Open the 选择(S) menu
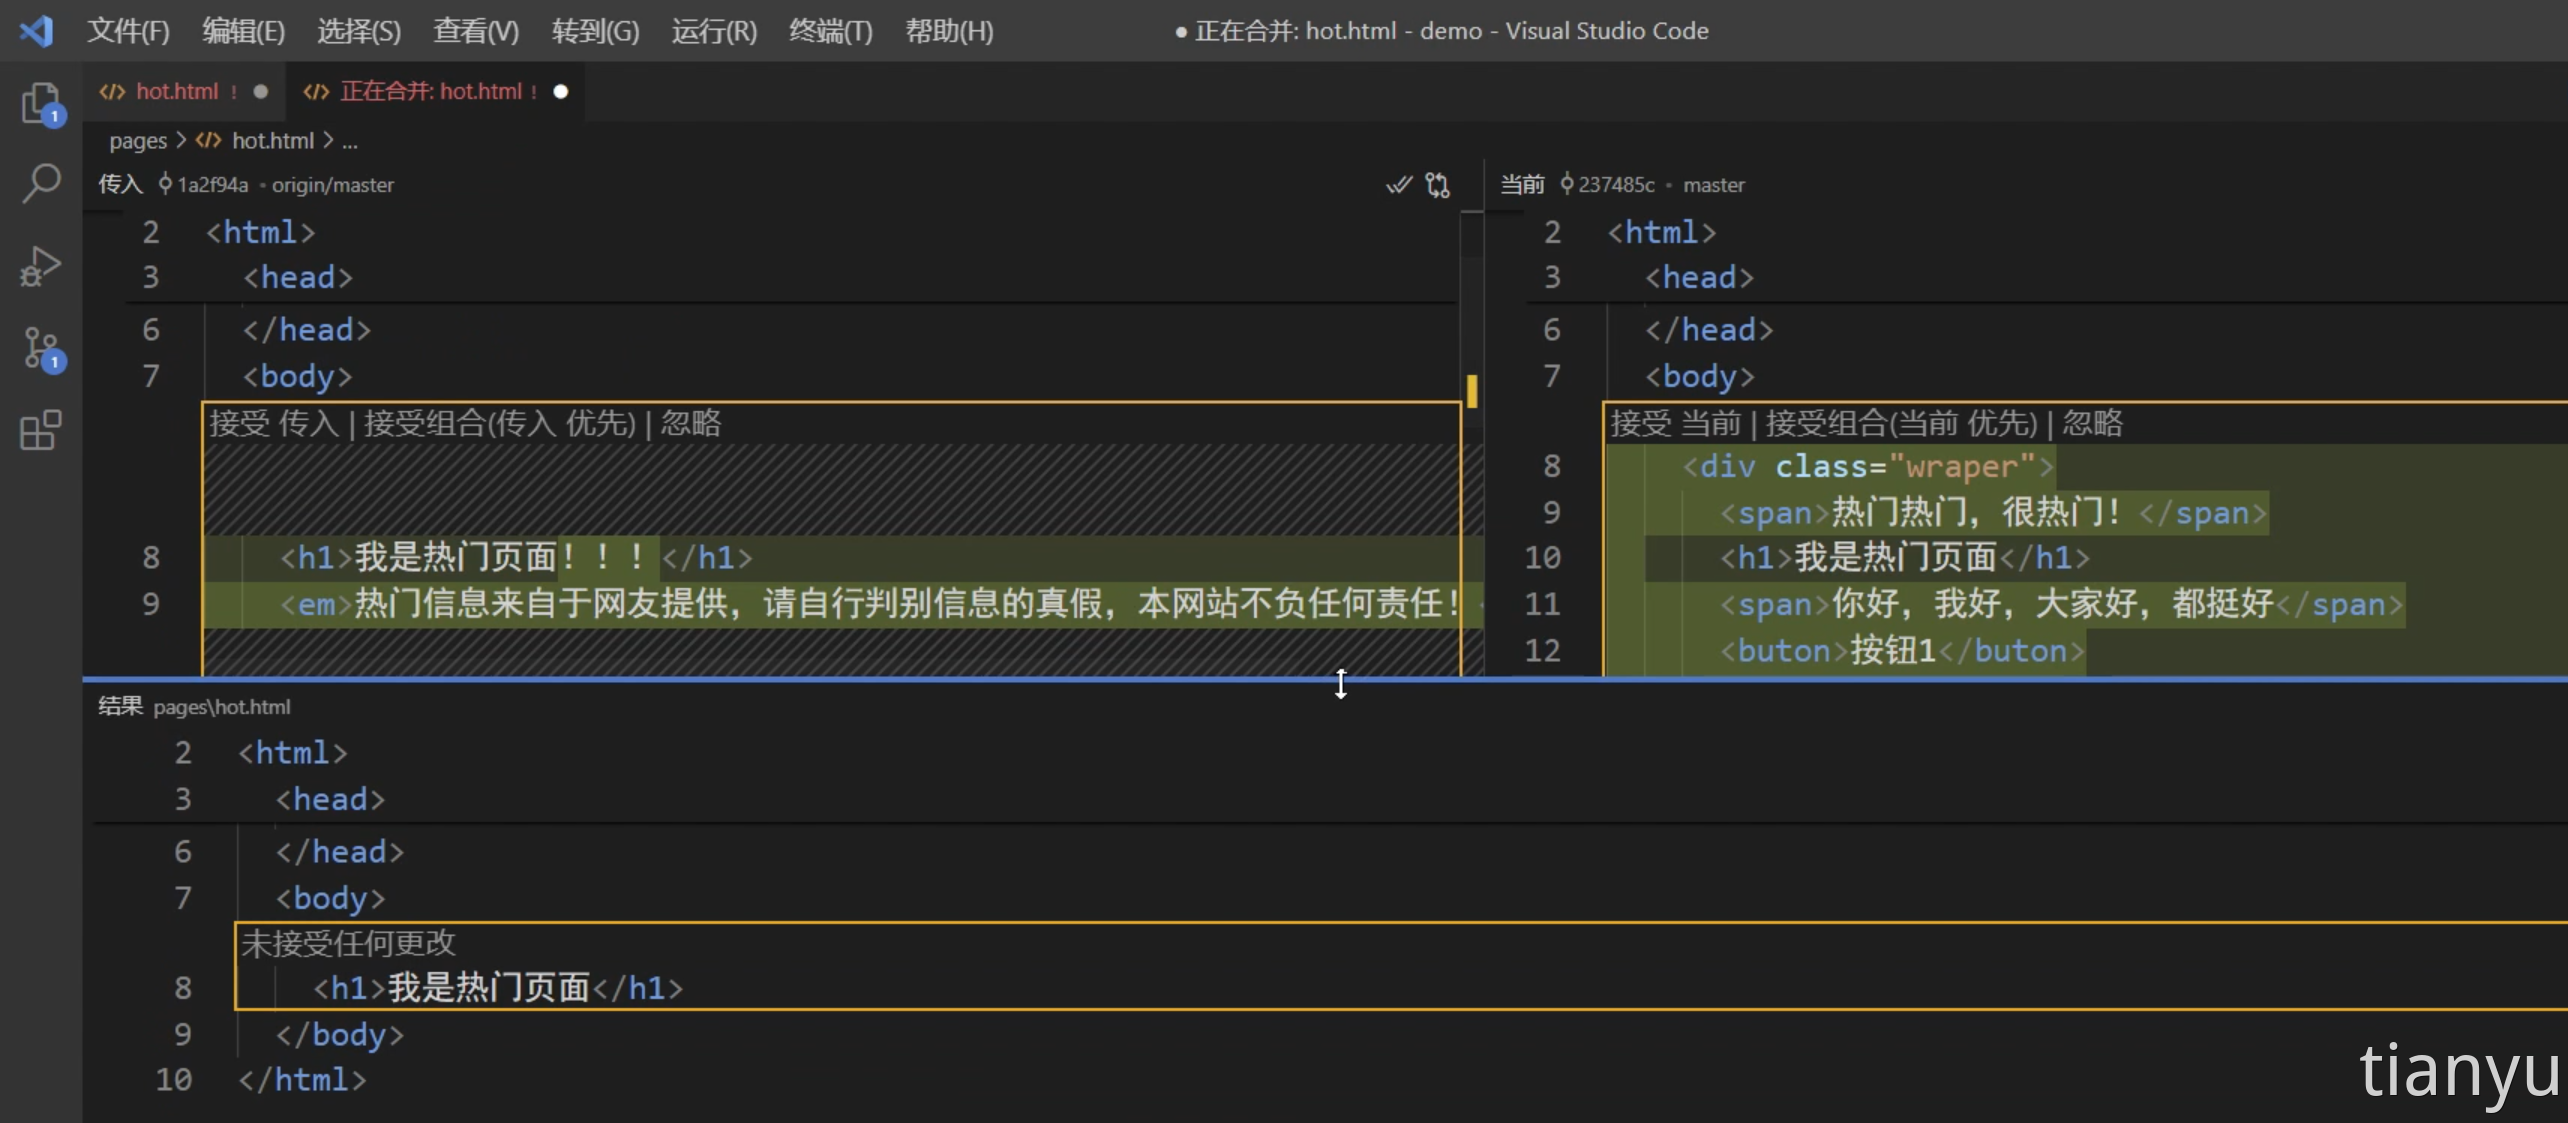The height and width of the screenshot is (1123, 2568). pyautogui.click(x=359, y=31)
